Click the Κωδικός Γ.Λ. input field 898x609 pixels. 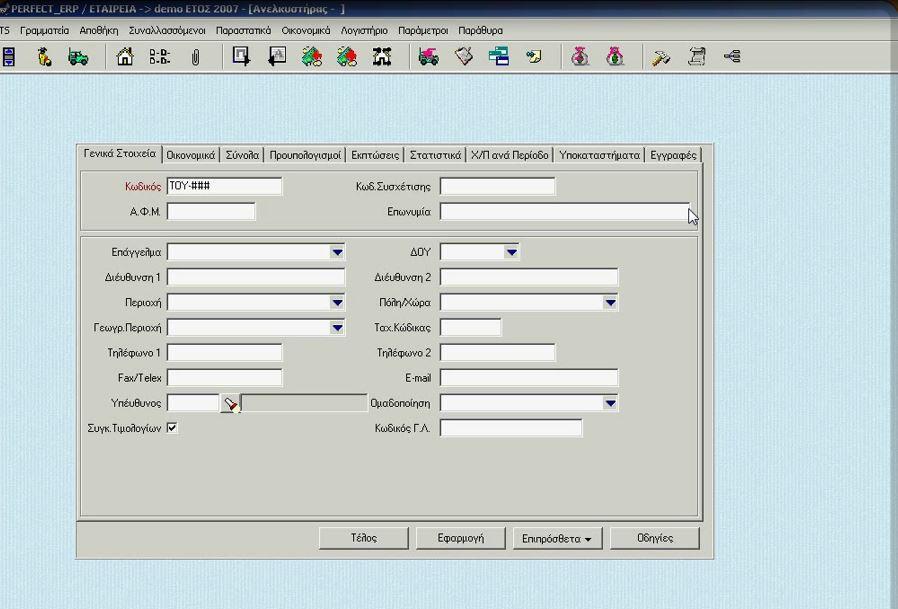[x=511, y=428]
